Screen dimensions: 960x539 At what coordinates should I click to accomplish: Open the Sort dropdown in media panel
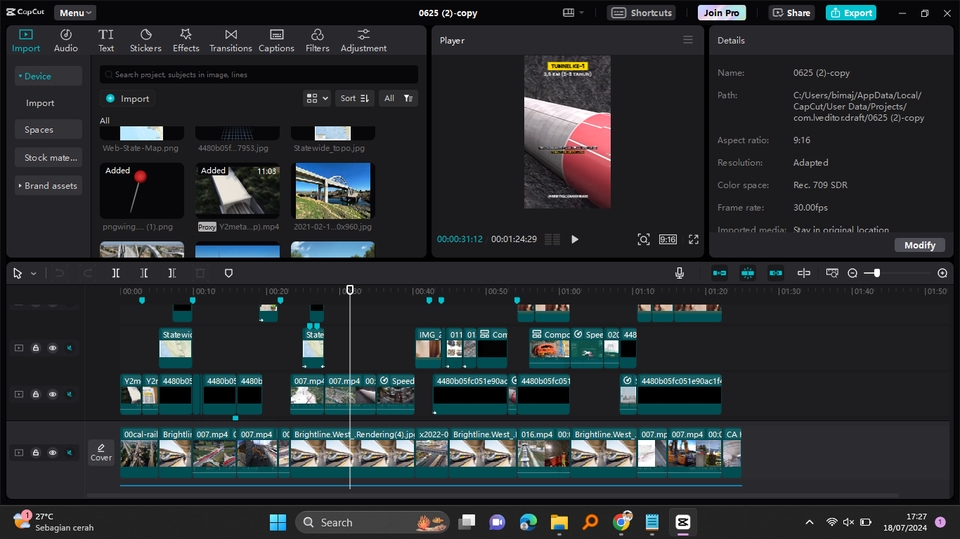coord(354,98)
